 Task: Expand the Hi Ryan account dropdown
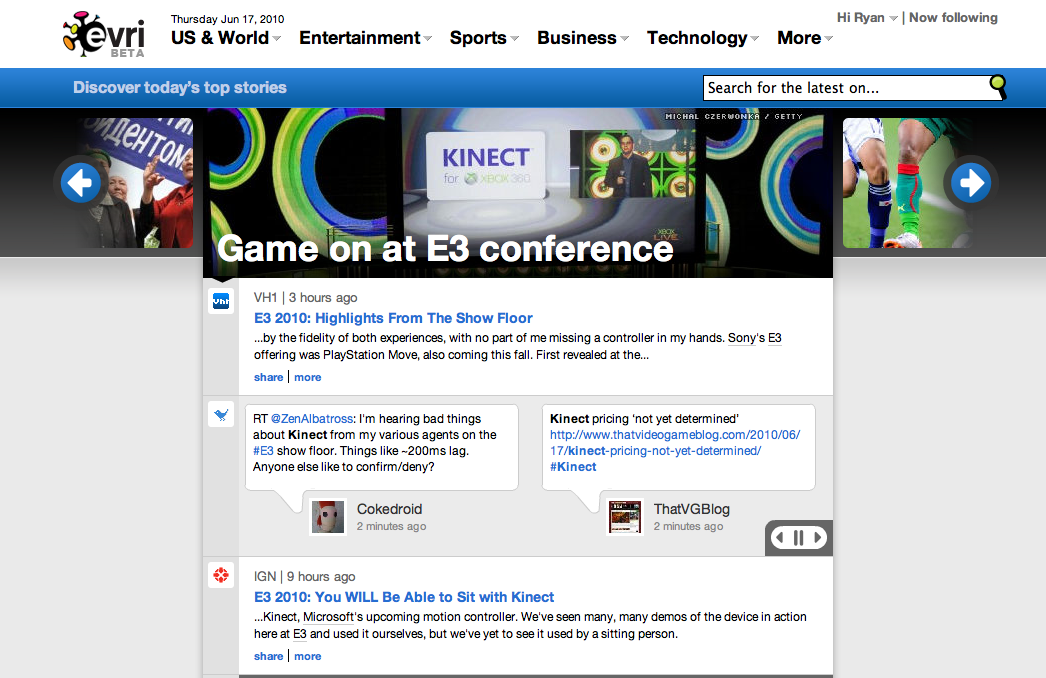[867, 18]
